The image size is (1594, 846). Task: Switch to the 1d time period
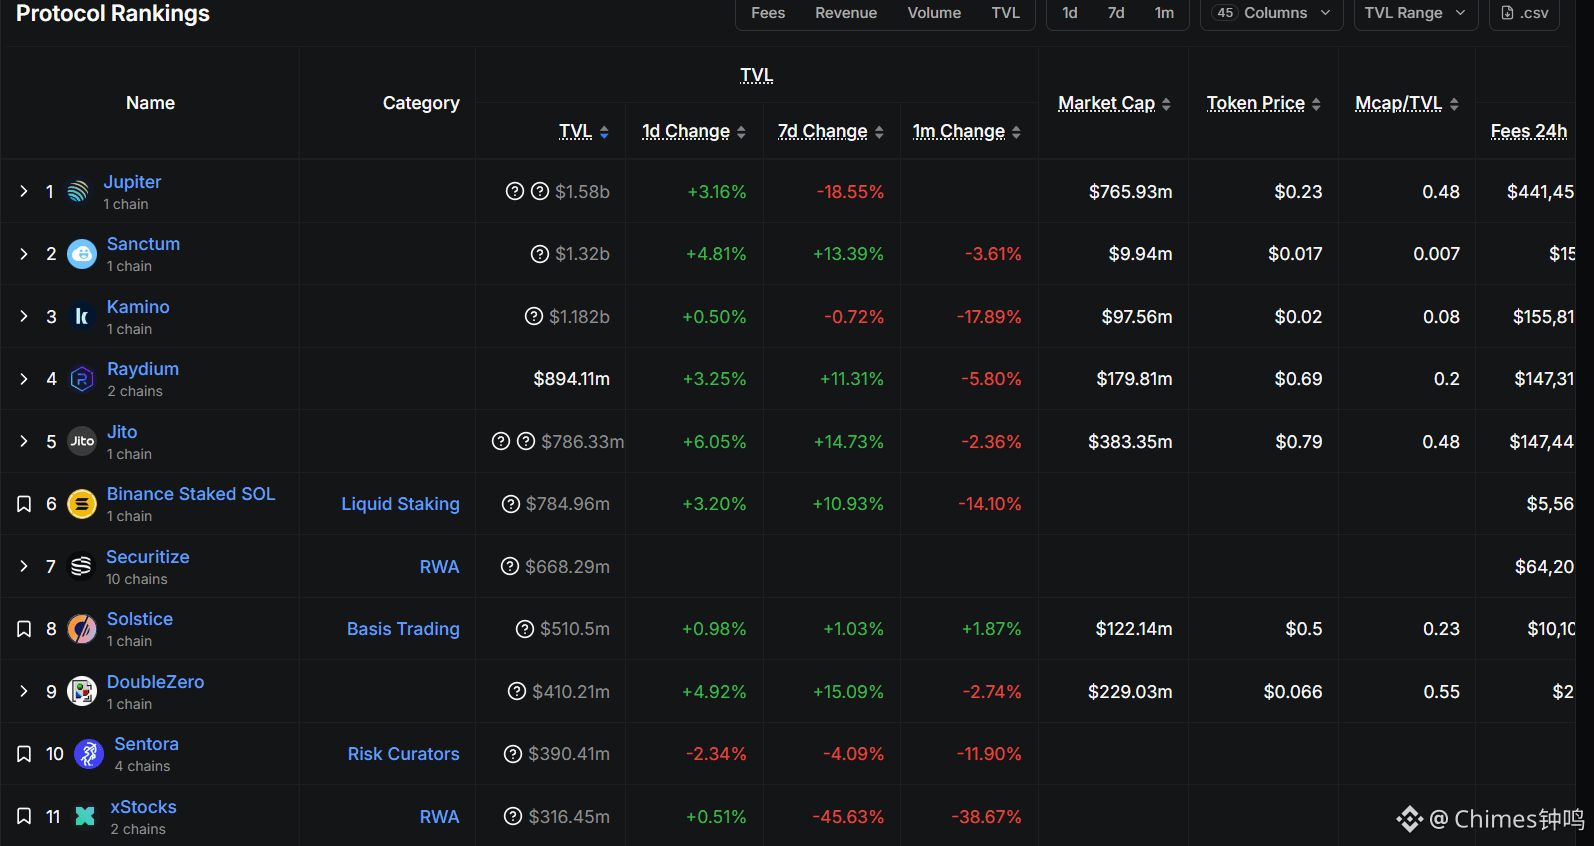point(1070,13)
